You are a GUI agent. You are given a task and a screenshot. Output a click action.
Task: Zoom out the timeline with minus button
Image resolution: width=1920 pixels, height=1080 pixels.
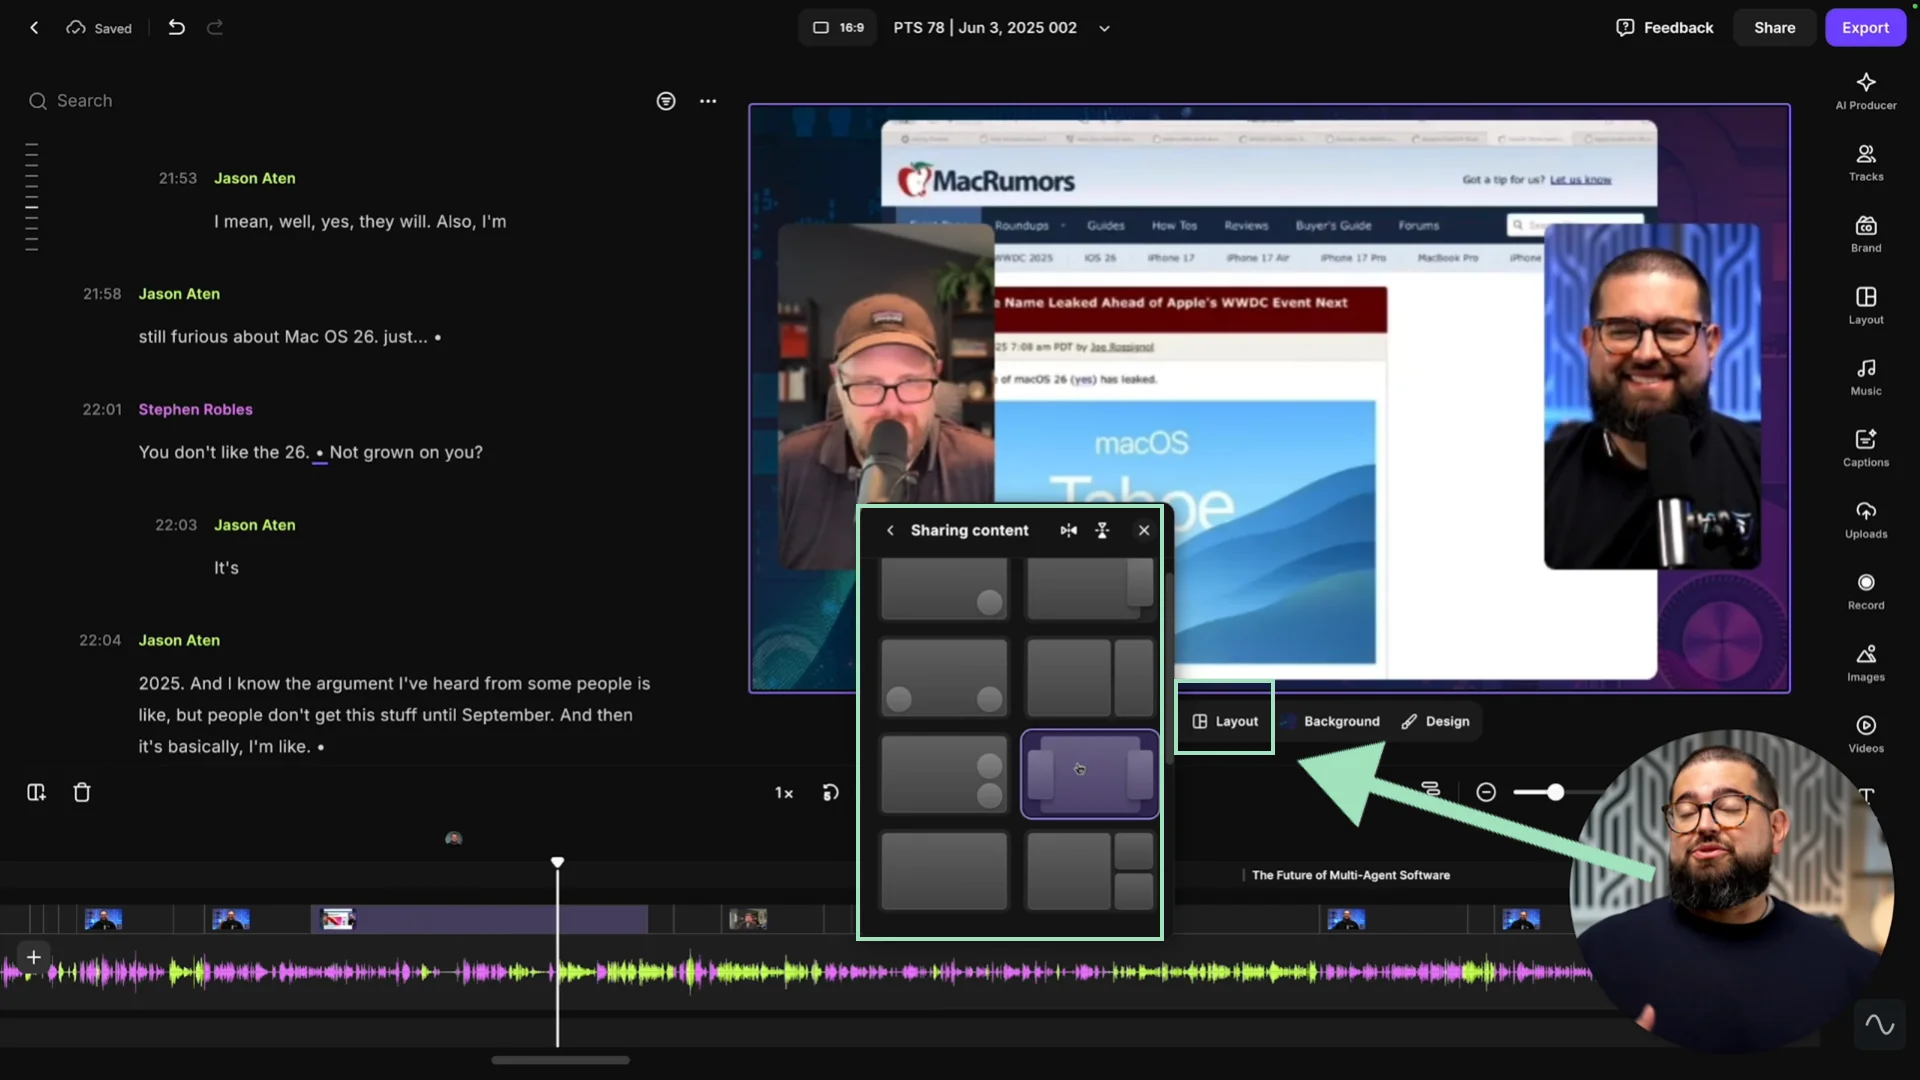1486,792
